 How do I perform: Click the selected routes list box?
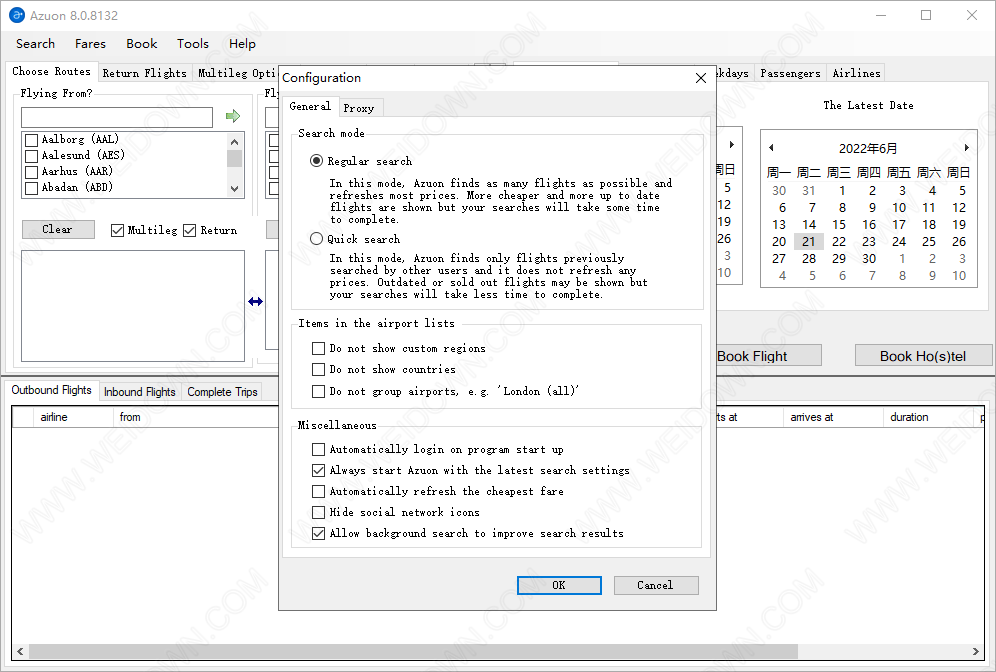(133, 306)
